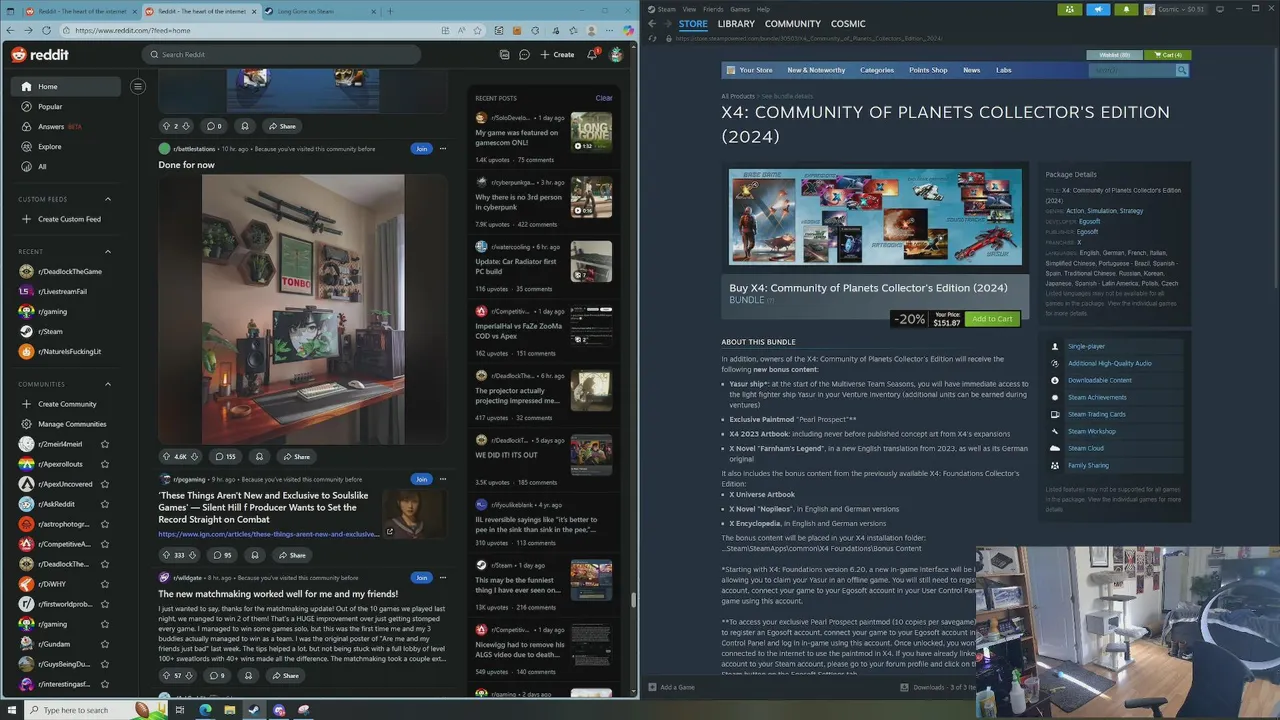The image size is (1280, 720).
Task: Upvote the battlestations 'Done for now' post
Action: (x=166, y=456)
